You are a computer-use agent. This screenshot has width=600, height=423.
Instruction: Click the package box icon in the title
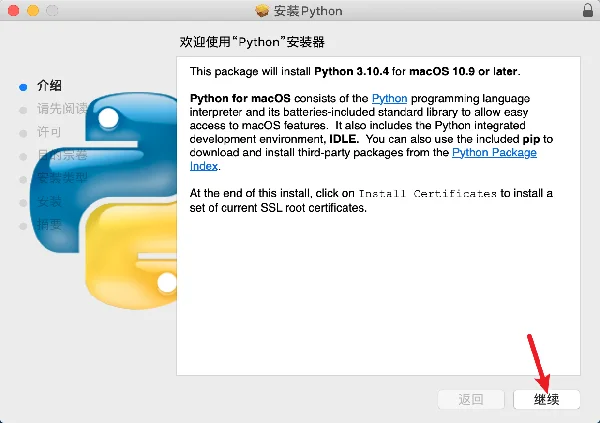[x=262, y=11]
